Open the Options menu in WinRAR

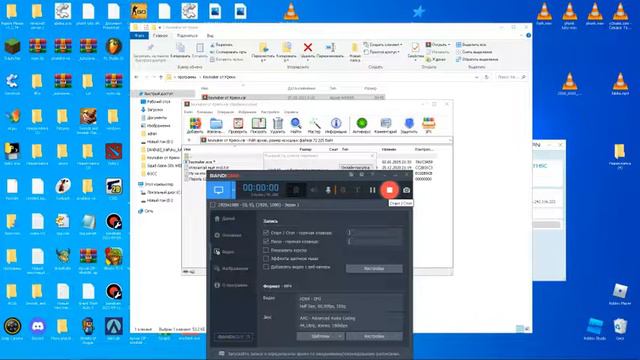click(x=270, y=112)
